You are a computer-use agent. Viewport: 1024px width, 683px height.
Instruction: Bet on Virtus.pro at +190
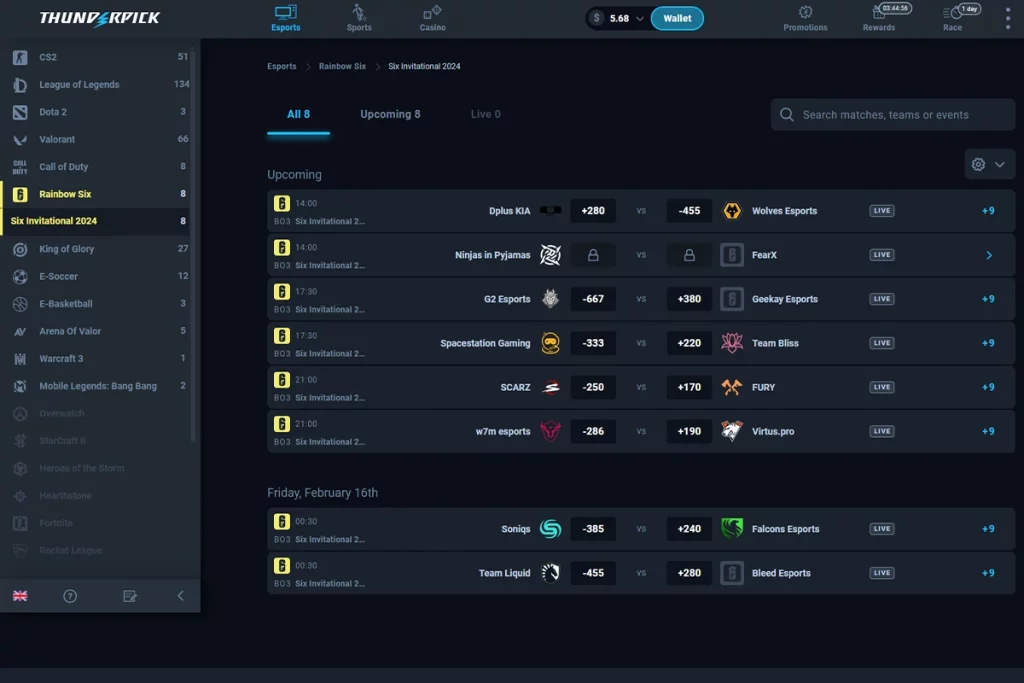(x=689, y=431)
